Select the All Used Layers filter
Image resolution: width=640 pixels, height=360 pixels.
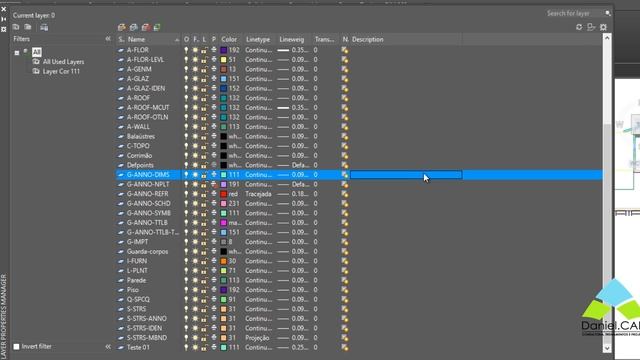pos(63,62)
